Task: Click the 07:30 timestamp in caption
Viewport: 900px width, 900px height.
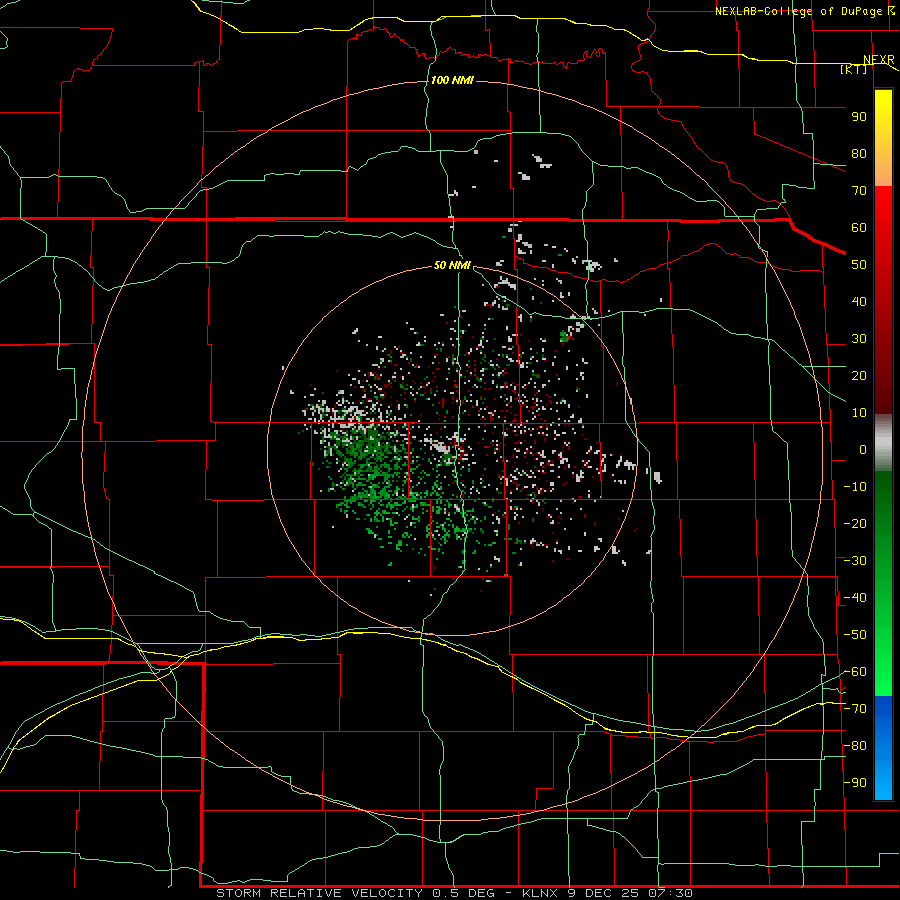Action: pyautogui.click(x=670, y=893)
